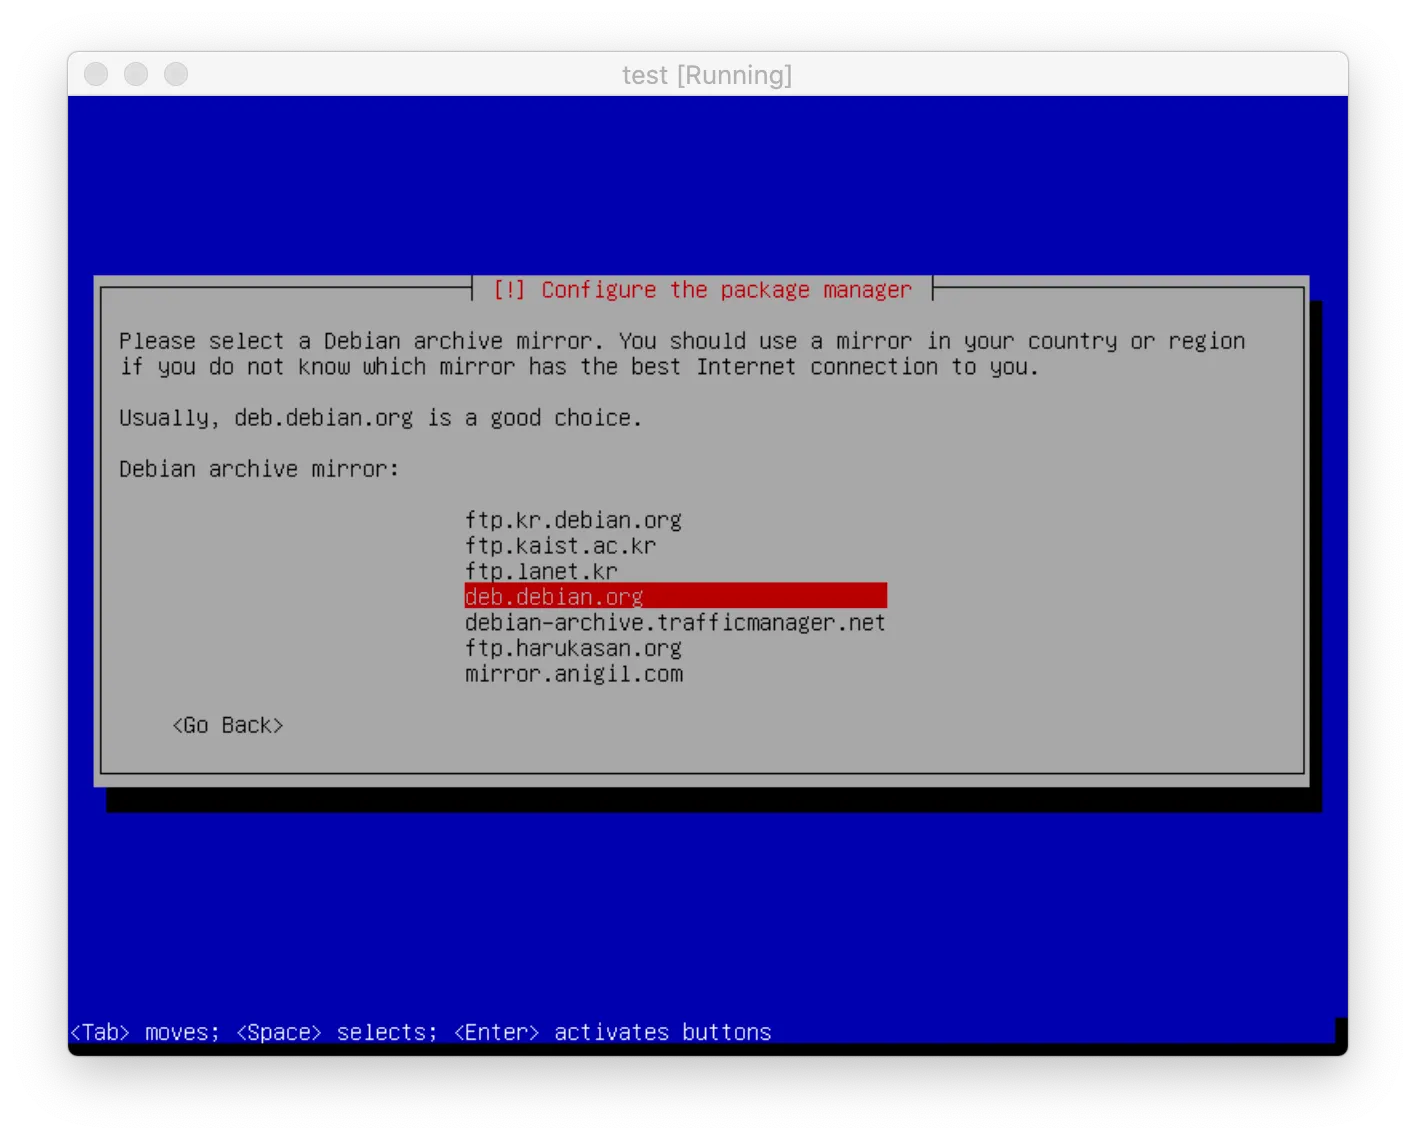Viewport: 1416px width, 1140px height.
Task: Select the ftp.kaist.ac.kr mirror
Action: click(560, 546)
